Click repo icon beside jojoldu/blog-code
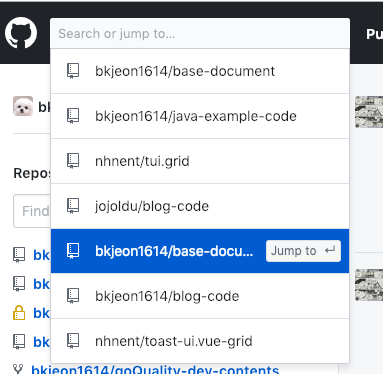This screenshot has width=383, height=374. point(73,206)
